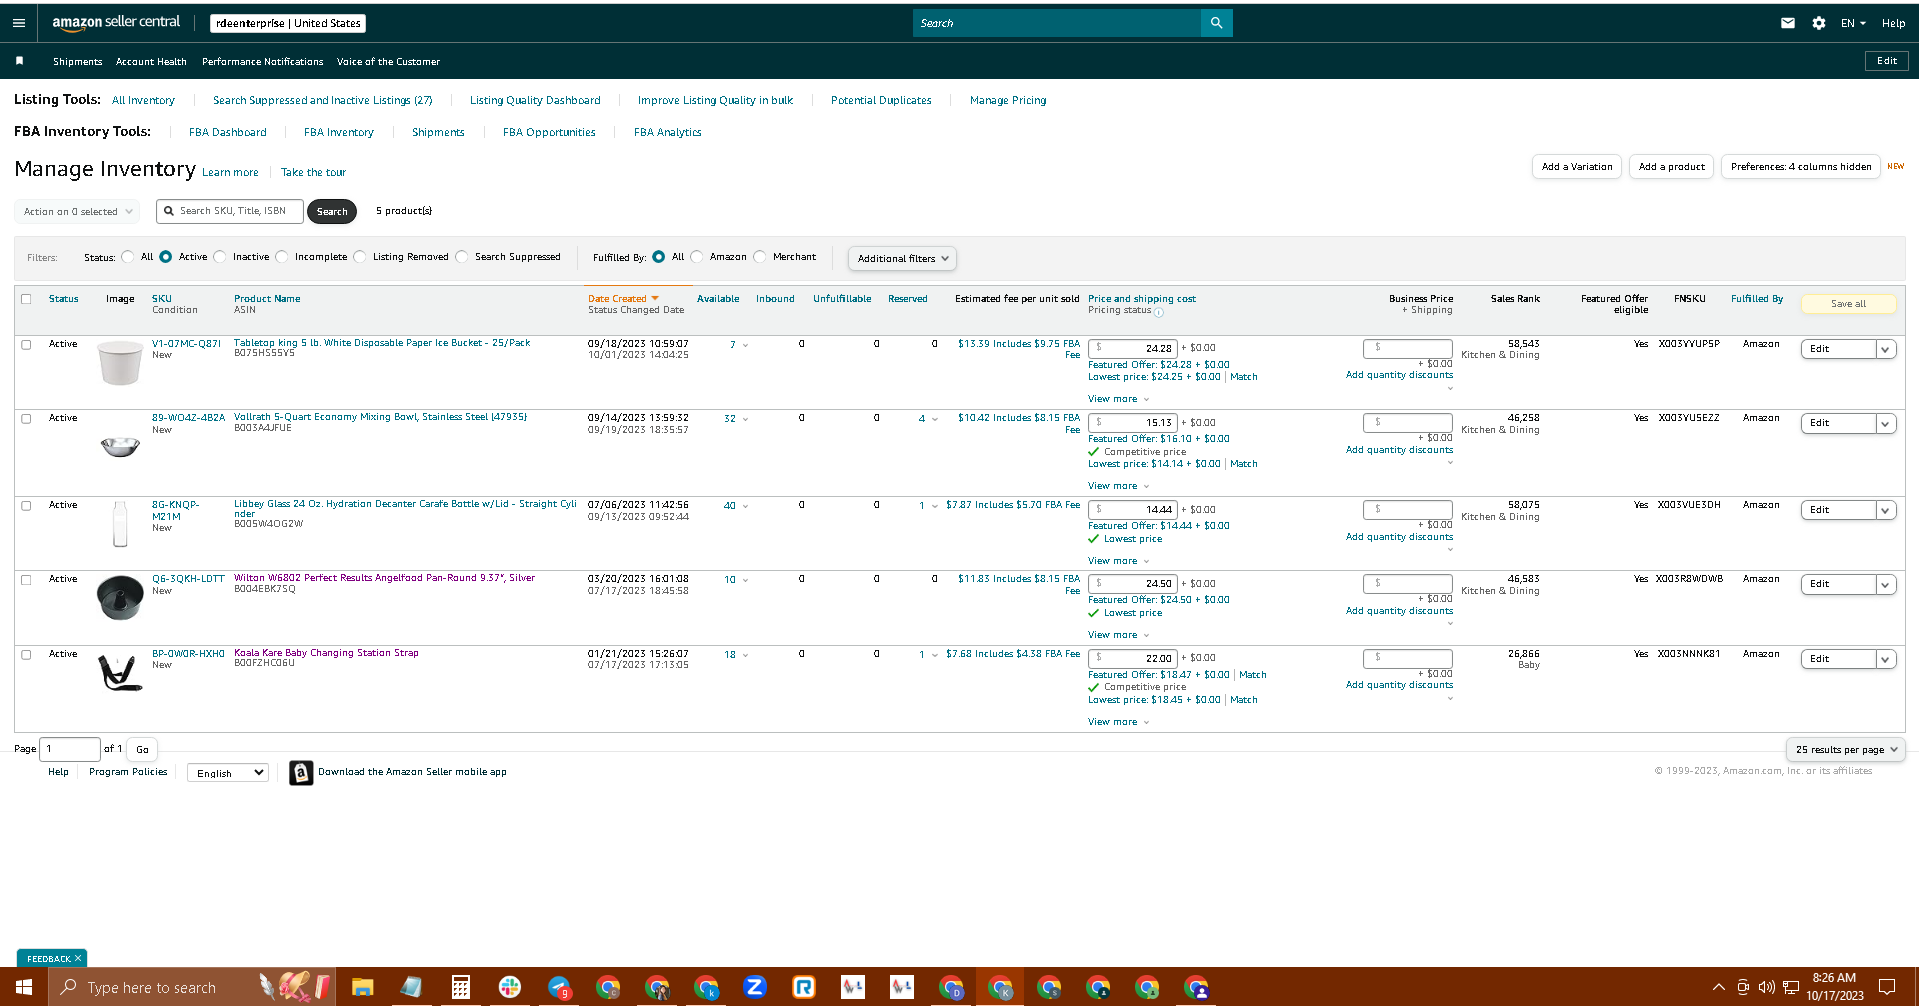
Task: Open the Telegram icon on taskbar
Action: 559,987
